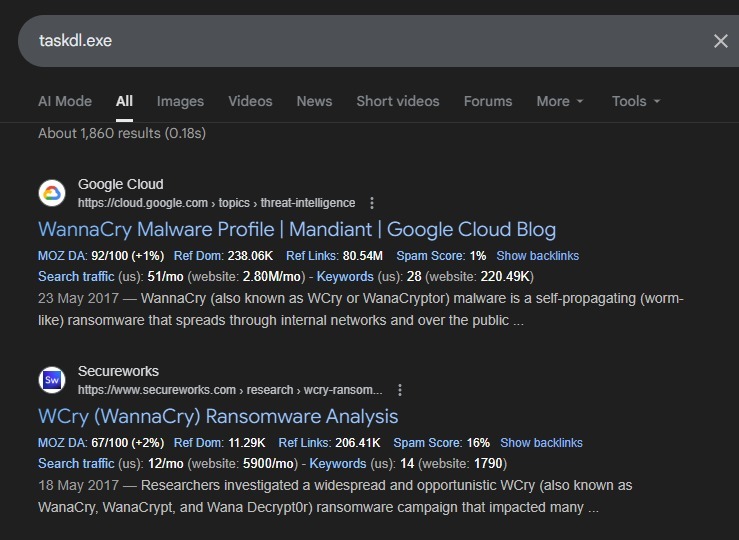Open three-dot options for Secureworks result
This screenshot has height=540, width=739.
[x=399, y=390]
